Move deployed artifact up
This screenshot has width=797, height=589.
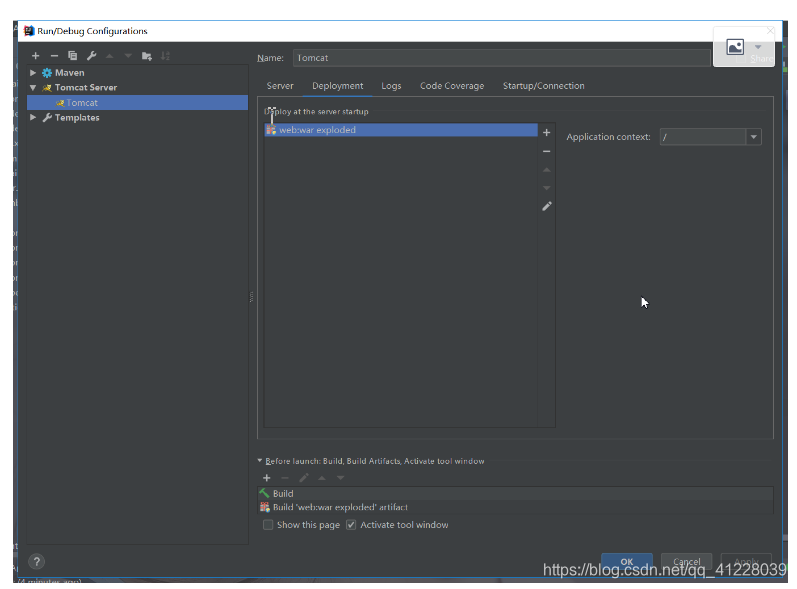point(546,170)
